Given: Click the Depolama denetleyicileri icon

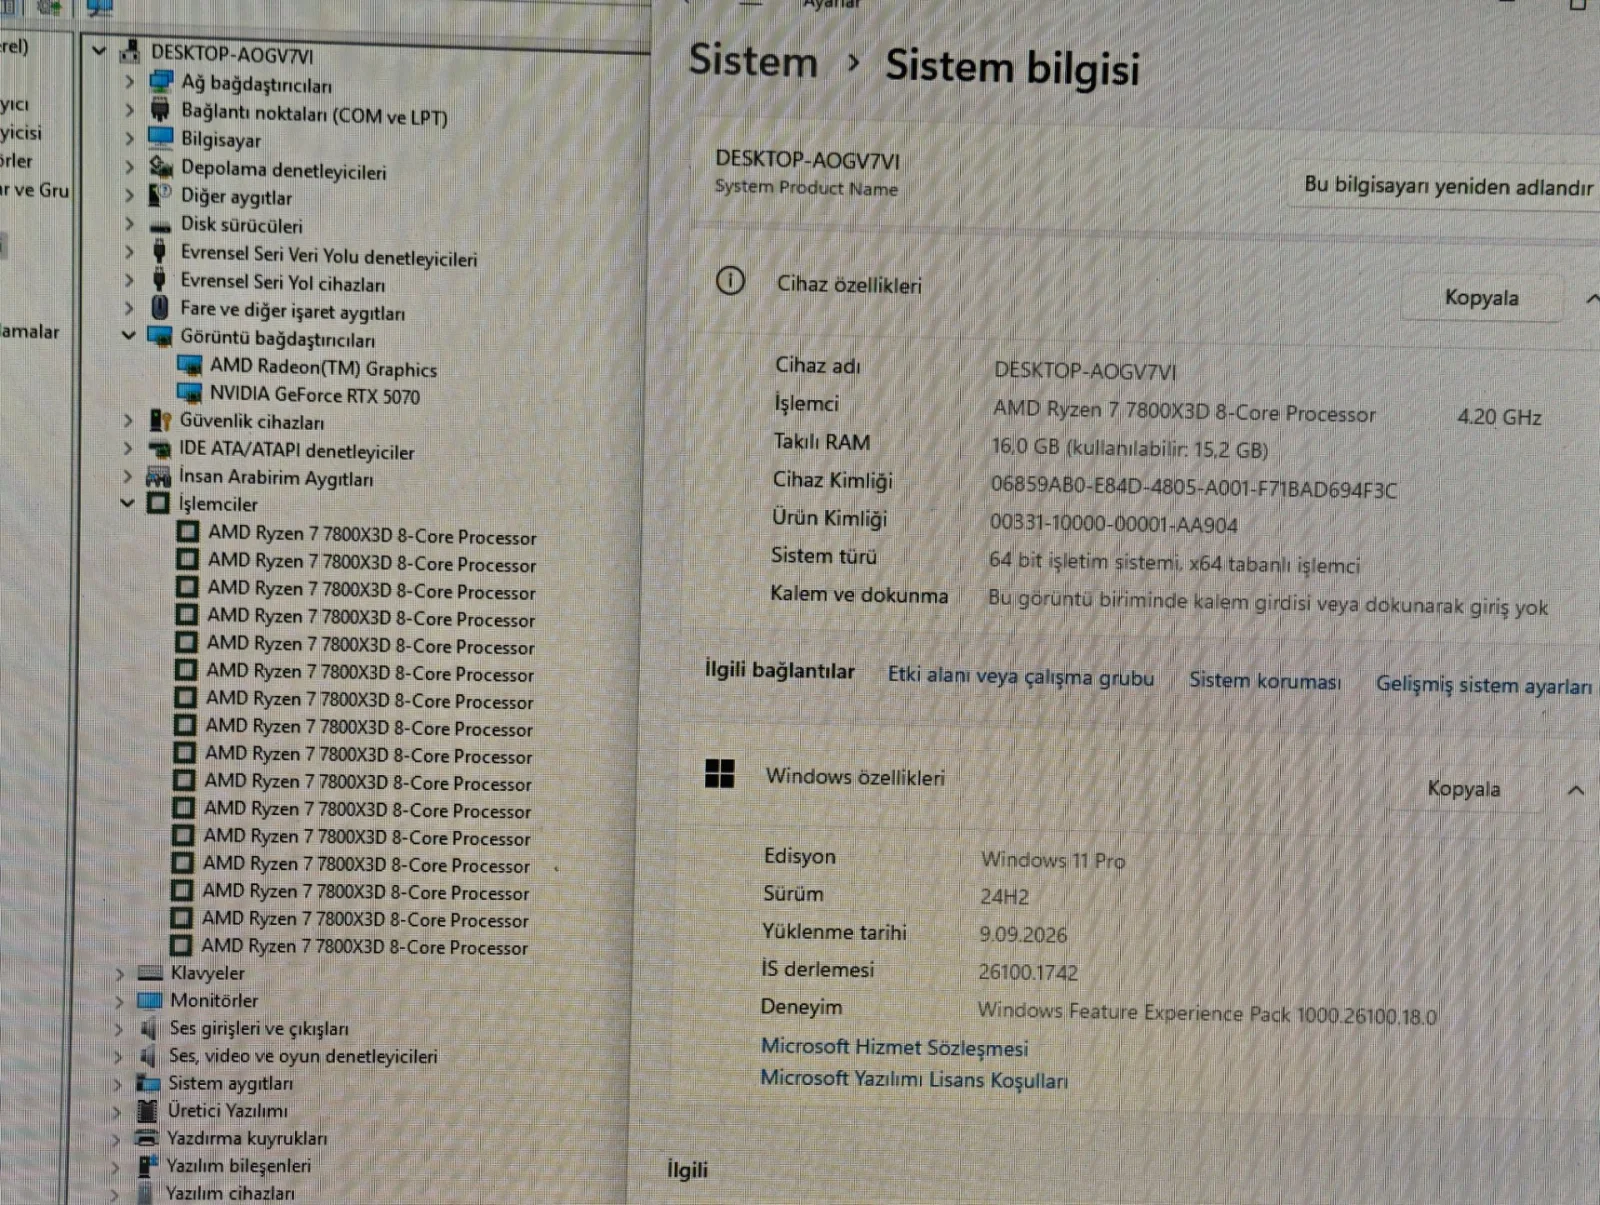Looking at the screenshot, I should click(161, 166).
